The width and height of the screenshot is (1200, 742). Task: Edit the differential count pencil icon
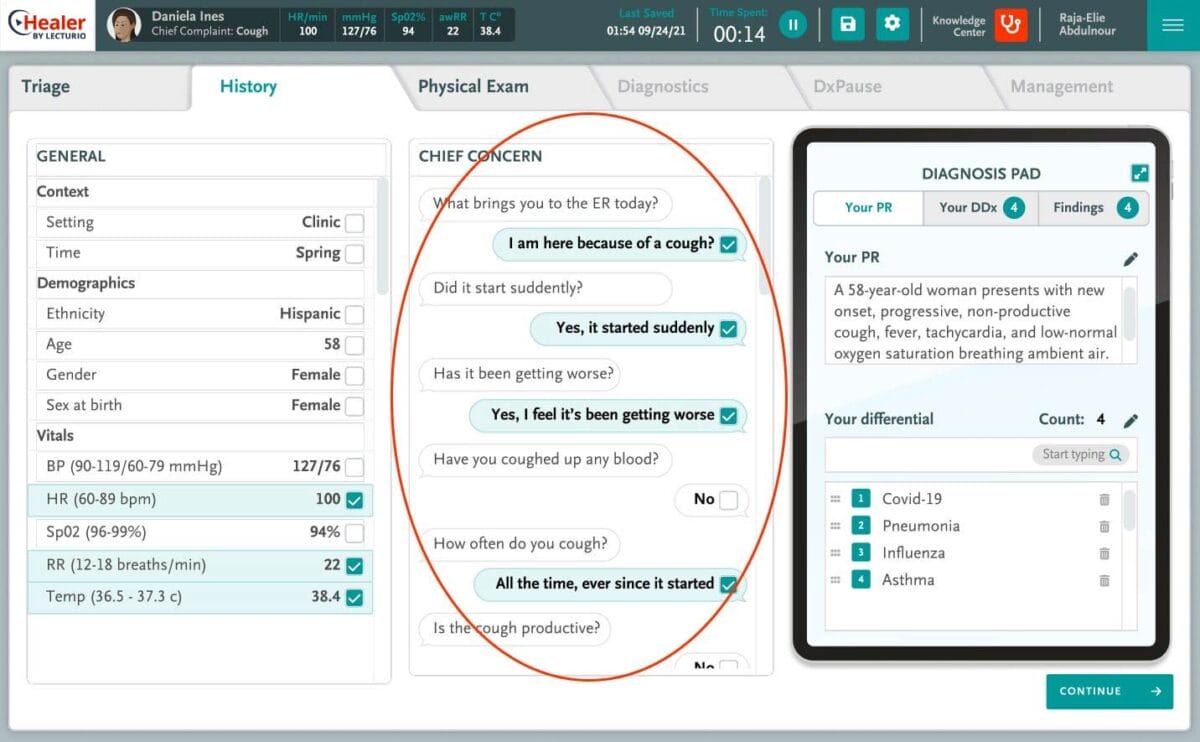coord(1131,420)
